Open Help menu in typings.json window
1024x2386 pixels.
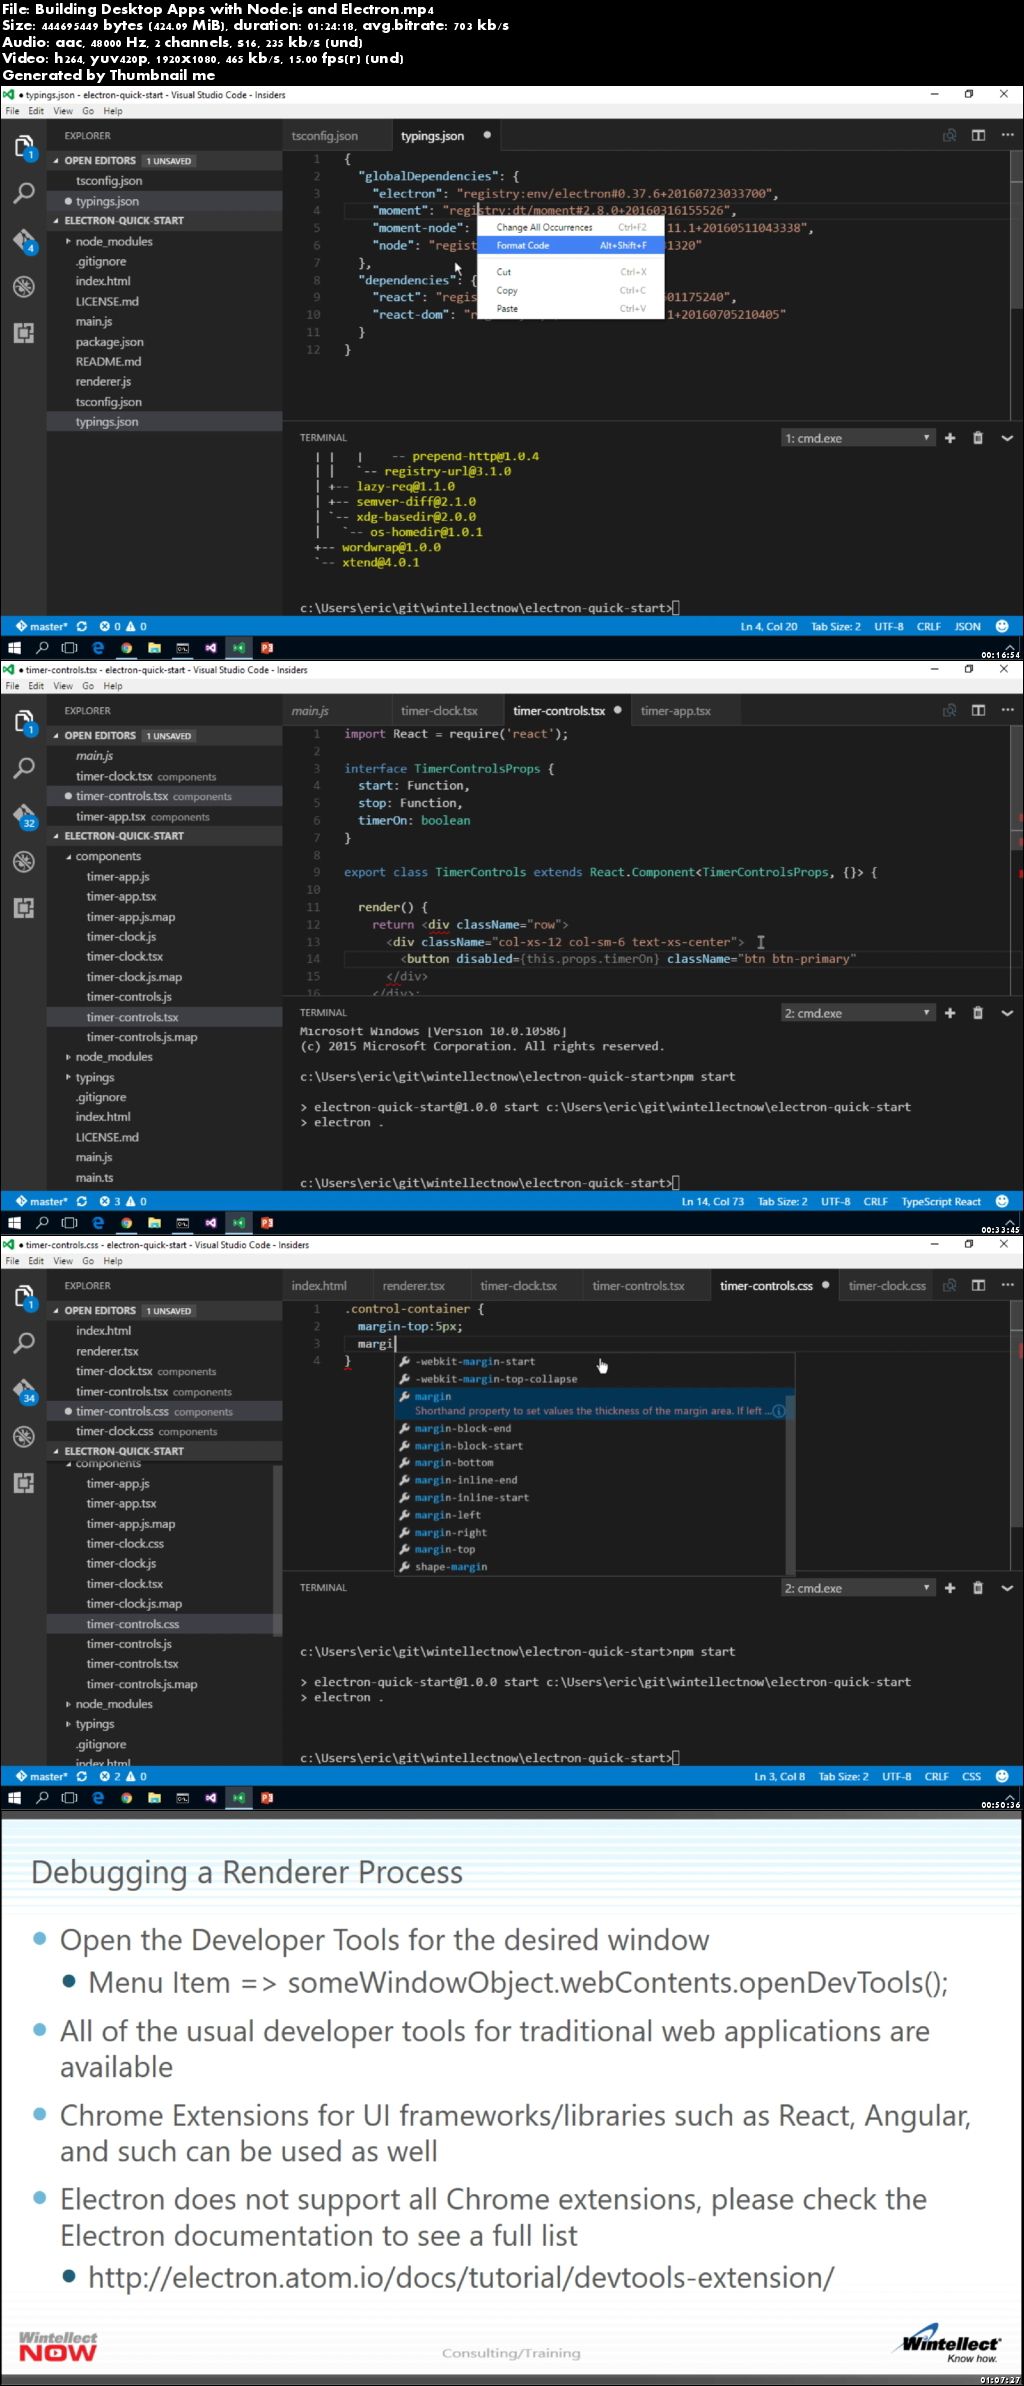pyautogui.click(x=113, y=111)
